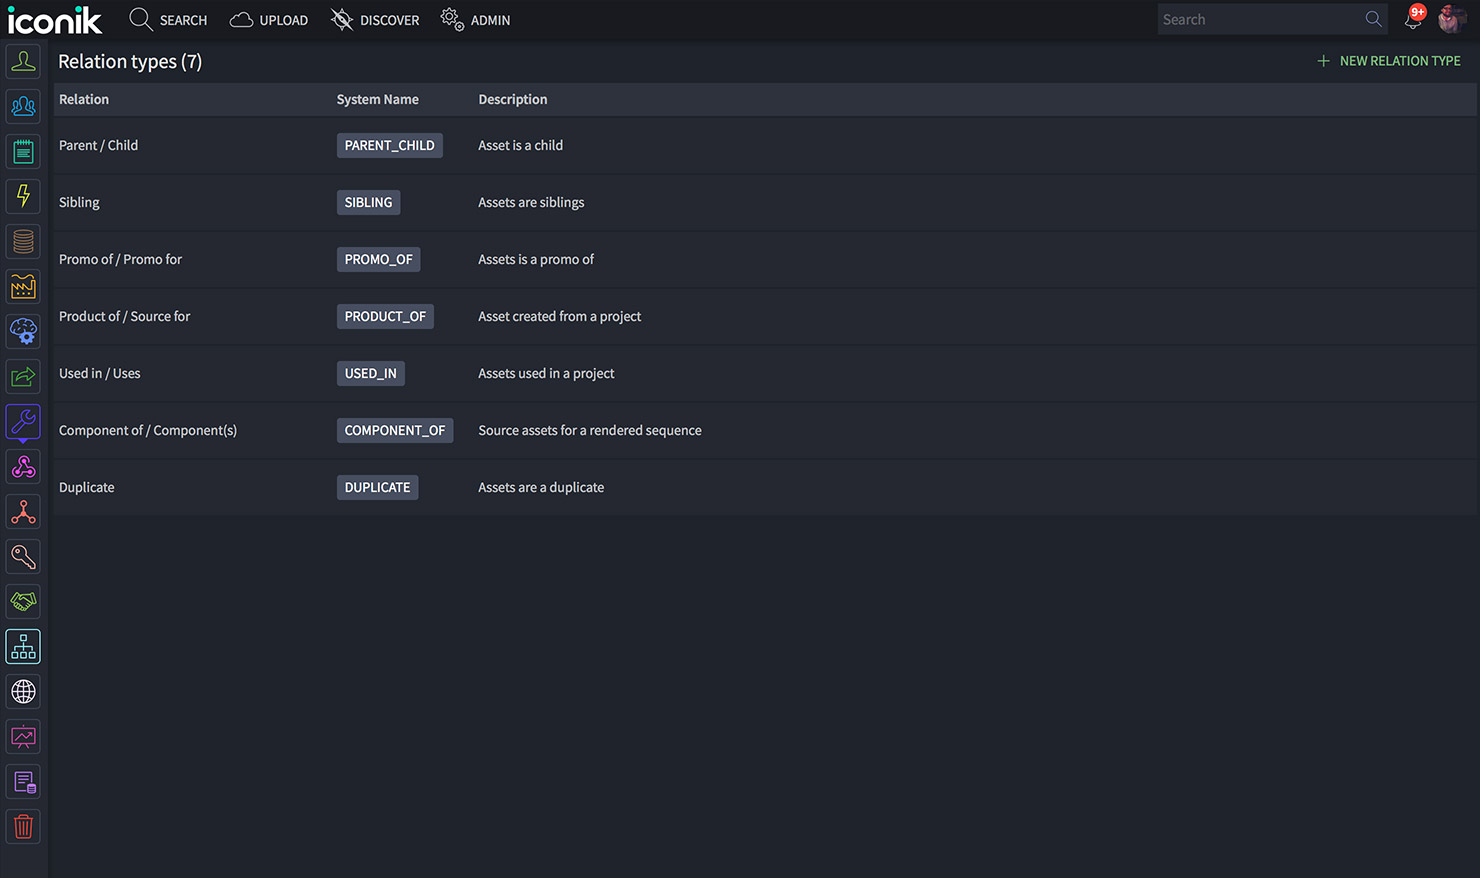Open the ADMIN menu
Screen dimensions: 1480x878
(476, 19)
